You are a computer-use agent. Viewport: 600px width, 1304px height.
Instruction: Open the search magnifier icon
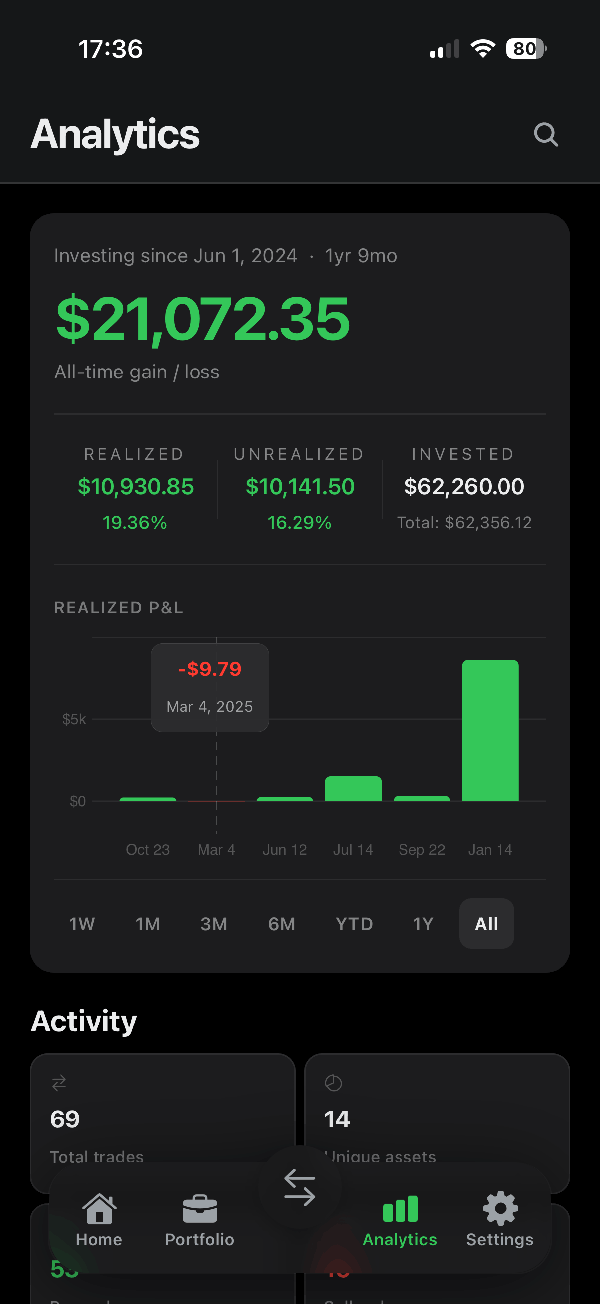545,134
